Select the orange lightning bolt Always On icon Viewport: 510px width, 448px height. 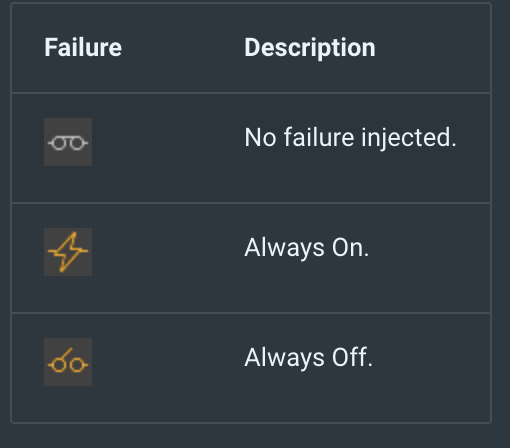(x=68, y=252)
